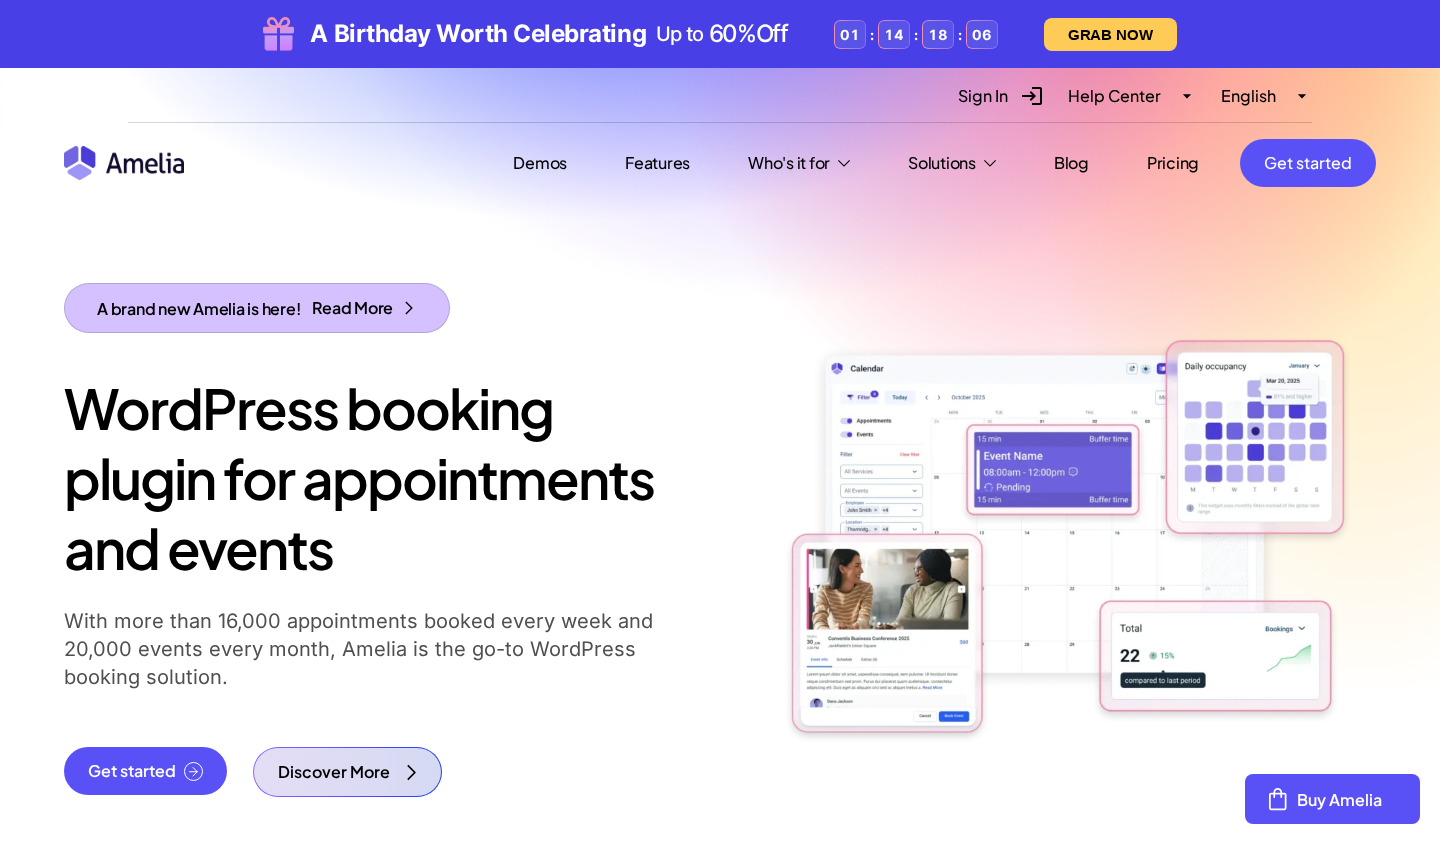Open the Demos menu item
1440x860 pixels.
[540, 163]
